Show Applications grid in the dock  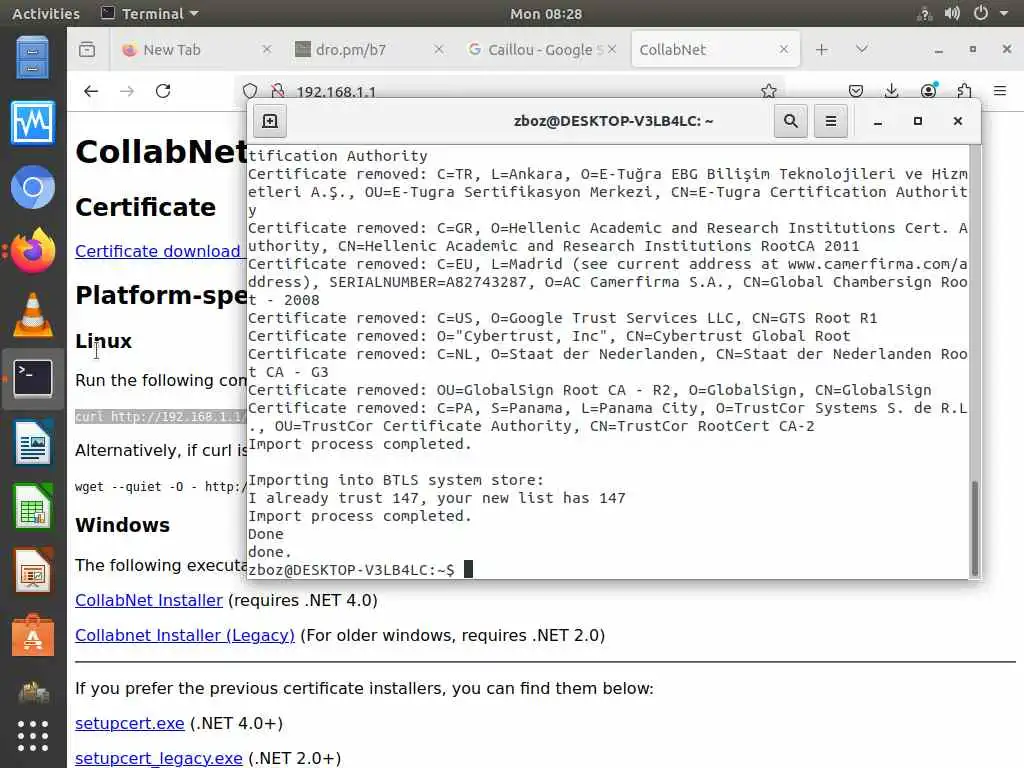pos(33,736)
